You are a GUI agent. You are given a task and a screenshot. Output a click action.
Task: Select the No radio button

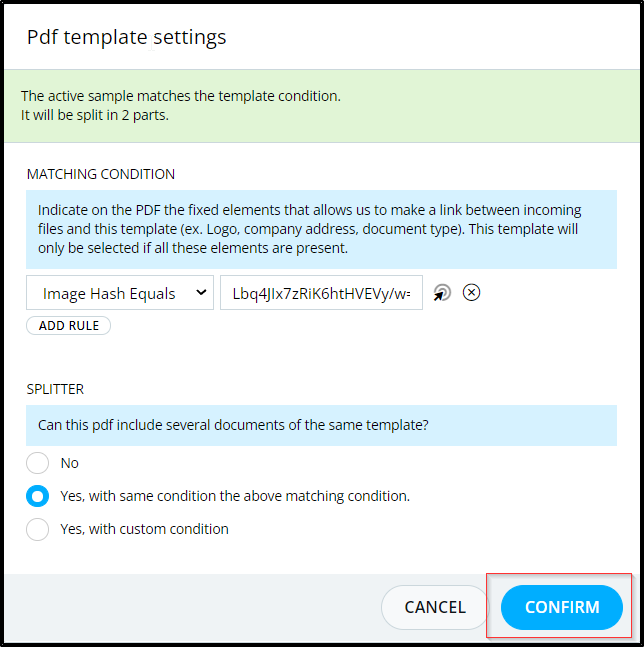click(38, 463)
